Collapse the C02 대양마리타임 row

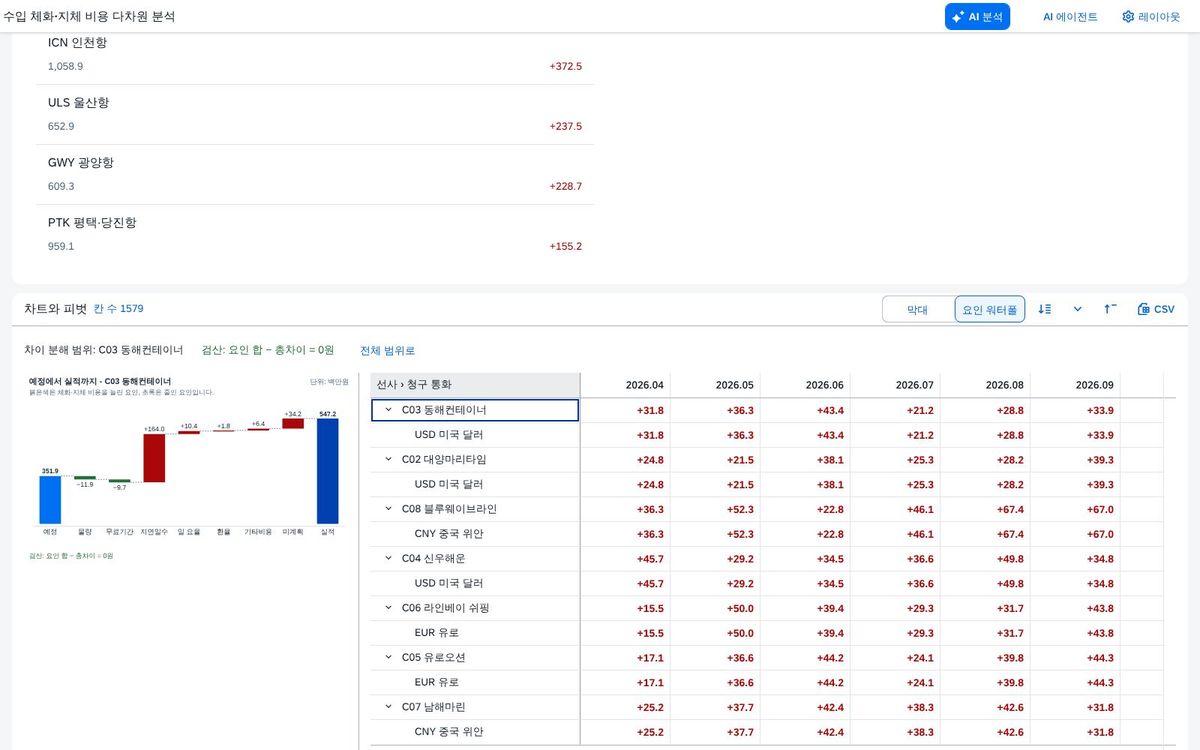pos(388,459)
